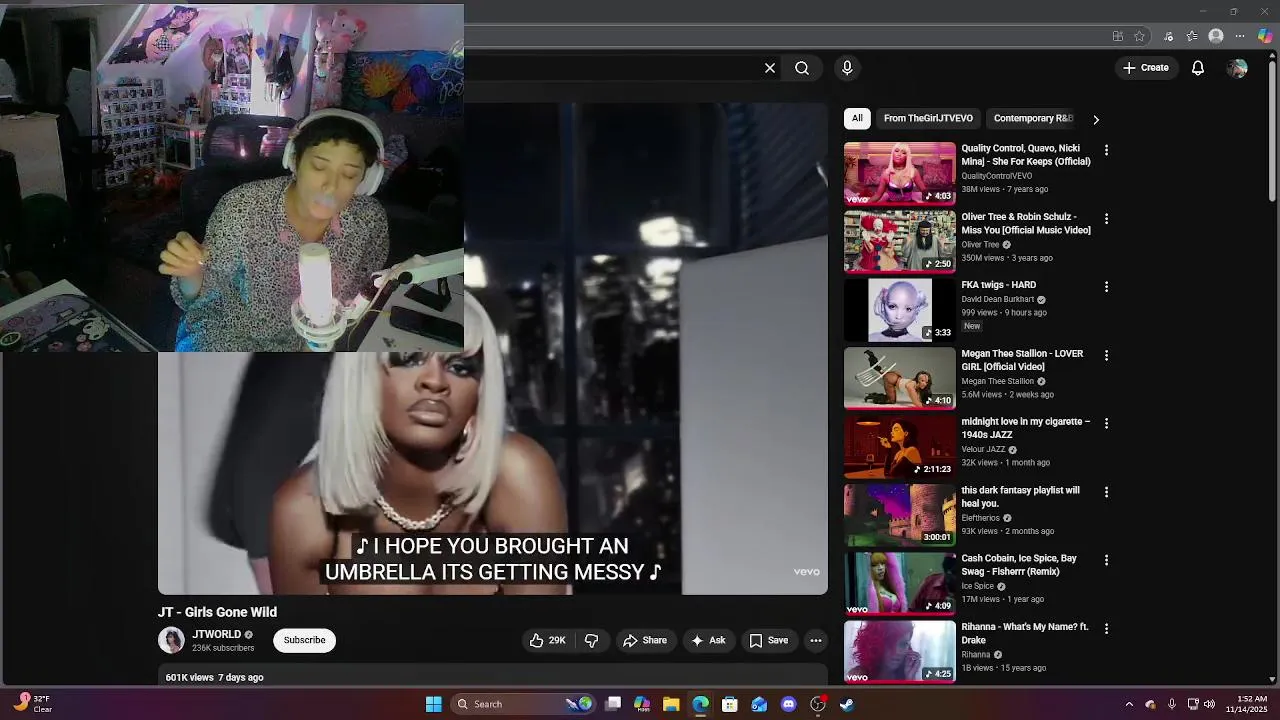Open the JTWORLD channel avatar

click(172, 640)
